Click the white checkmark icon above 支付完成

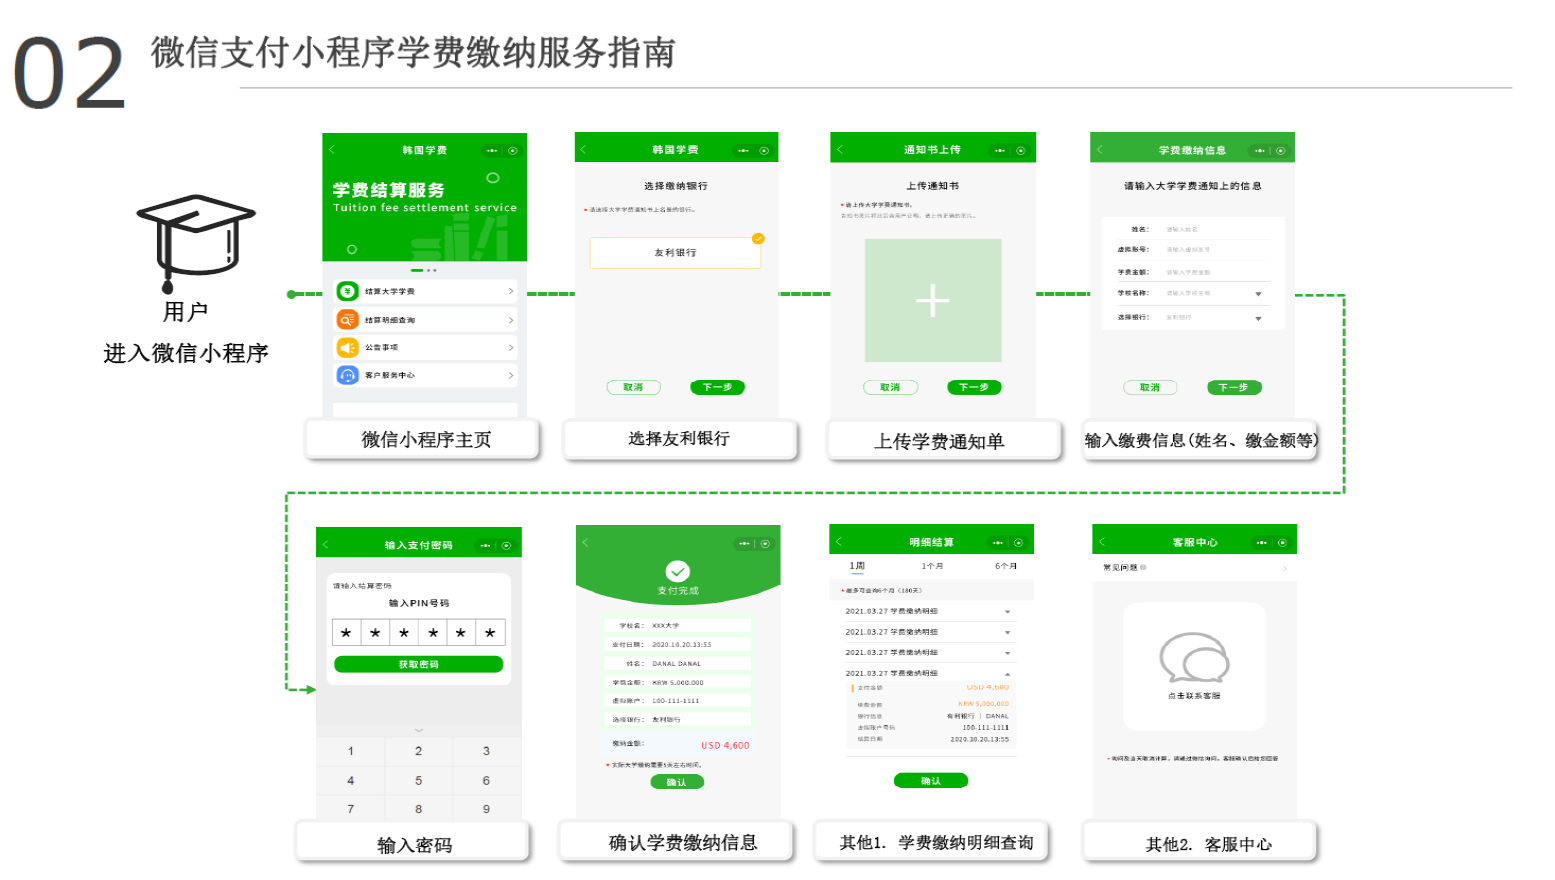[678, 571]
